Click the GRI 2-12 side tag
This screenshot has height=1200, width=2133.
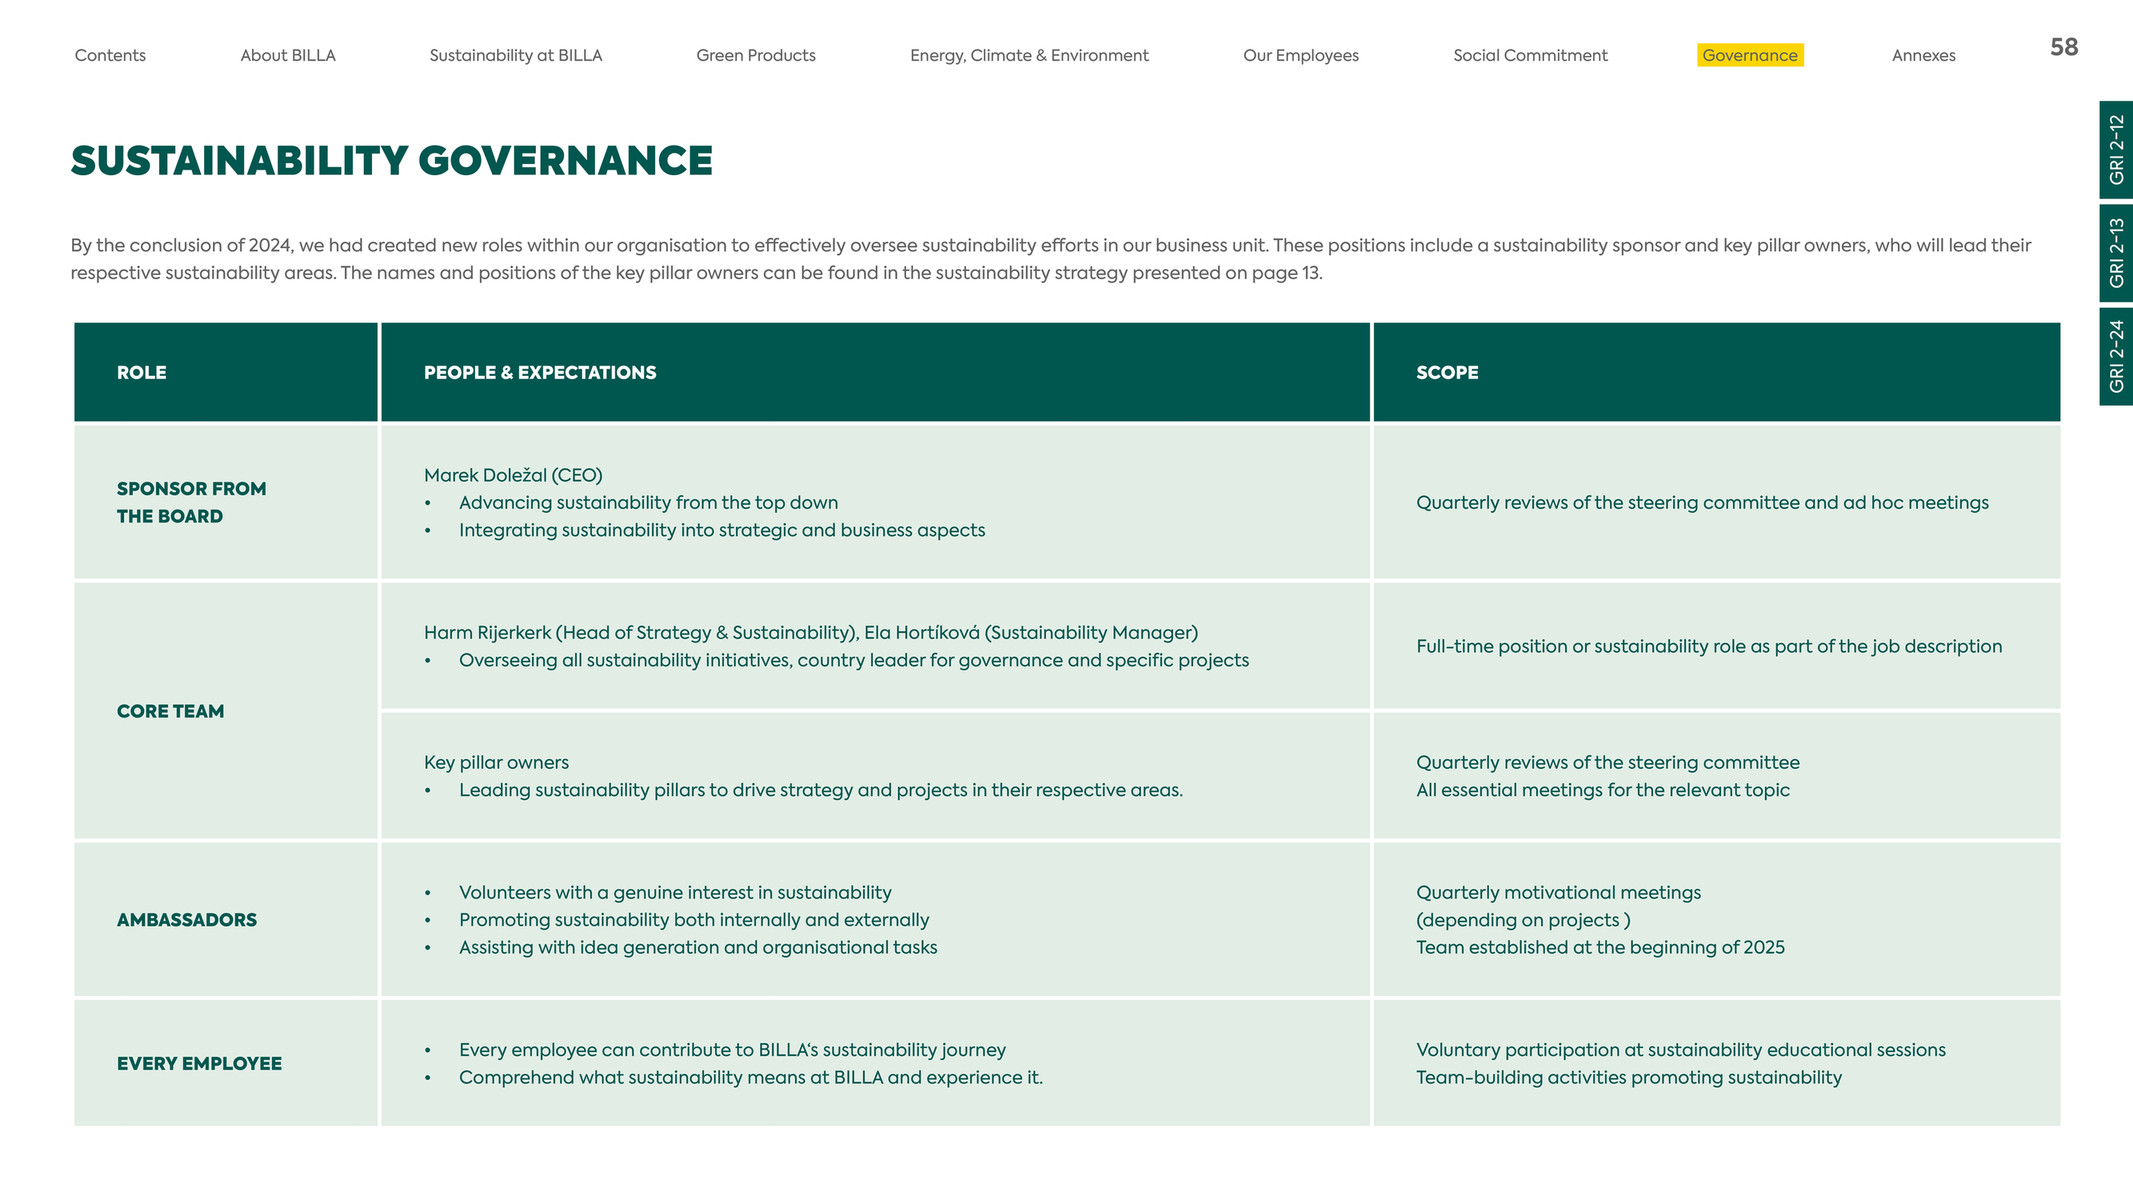click(x=2116, y=150)
